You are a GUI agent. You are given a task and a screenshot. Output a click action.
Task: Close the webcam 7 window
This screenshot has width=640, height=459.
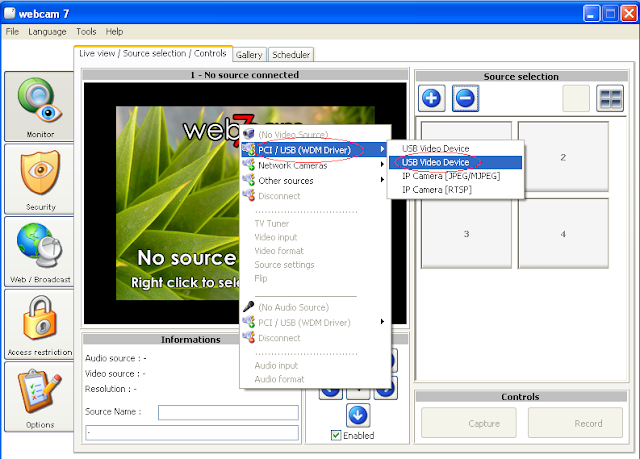[x=629, y=14]
